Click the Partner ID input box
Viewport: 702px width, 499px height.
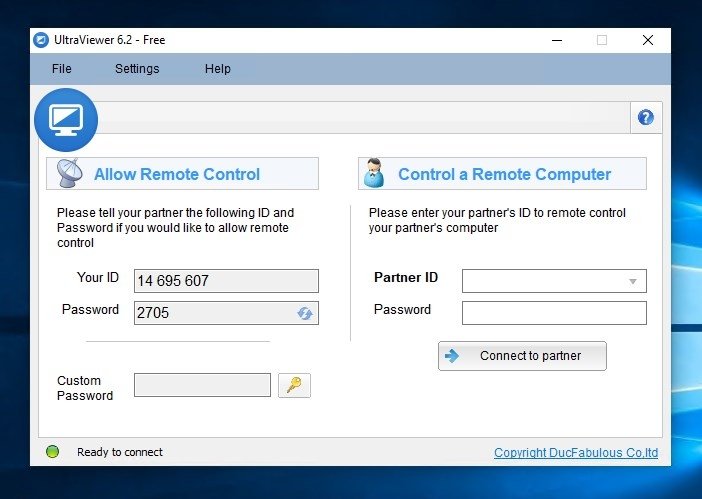[x=554, y=281]
